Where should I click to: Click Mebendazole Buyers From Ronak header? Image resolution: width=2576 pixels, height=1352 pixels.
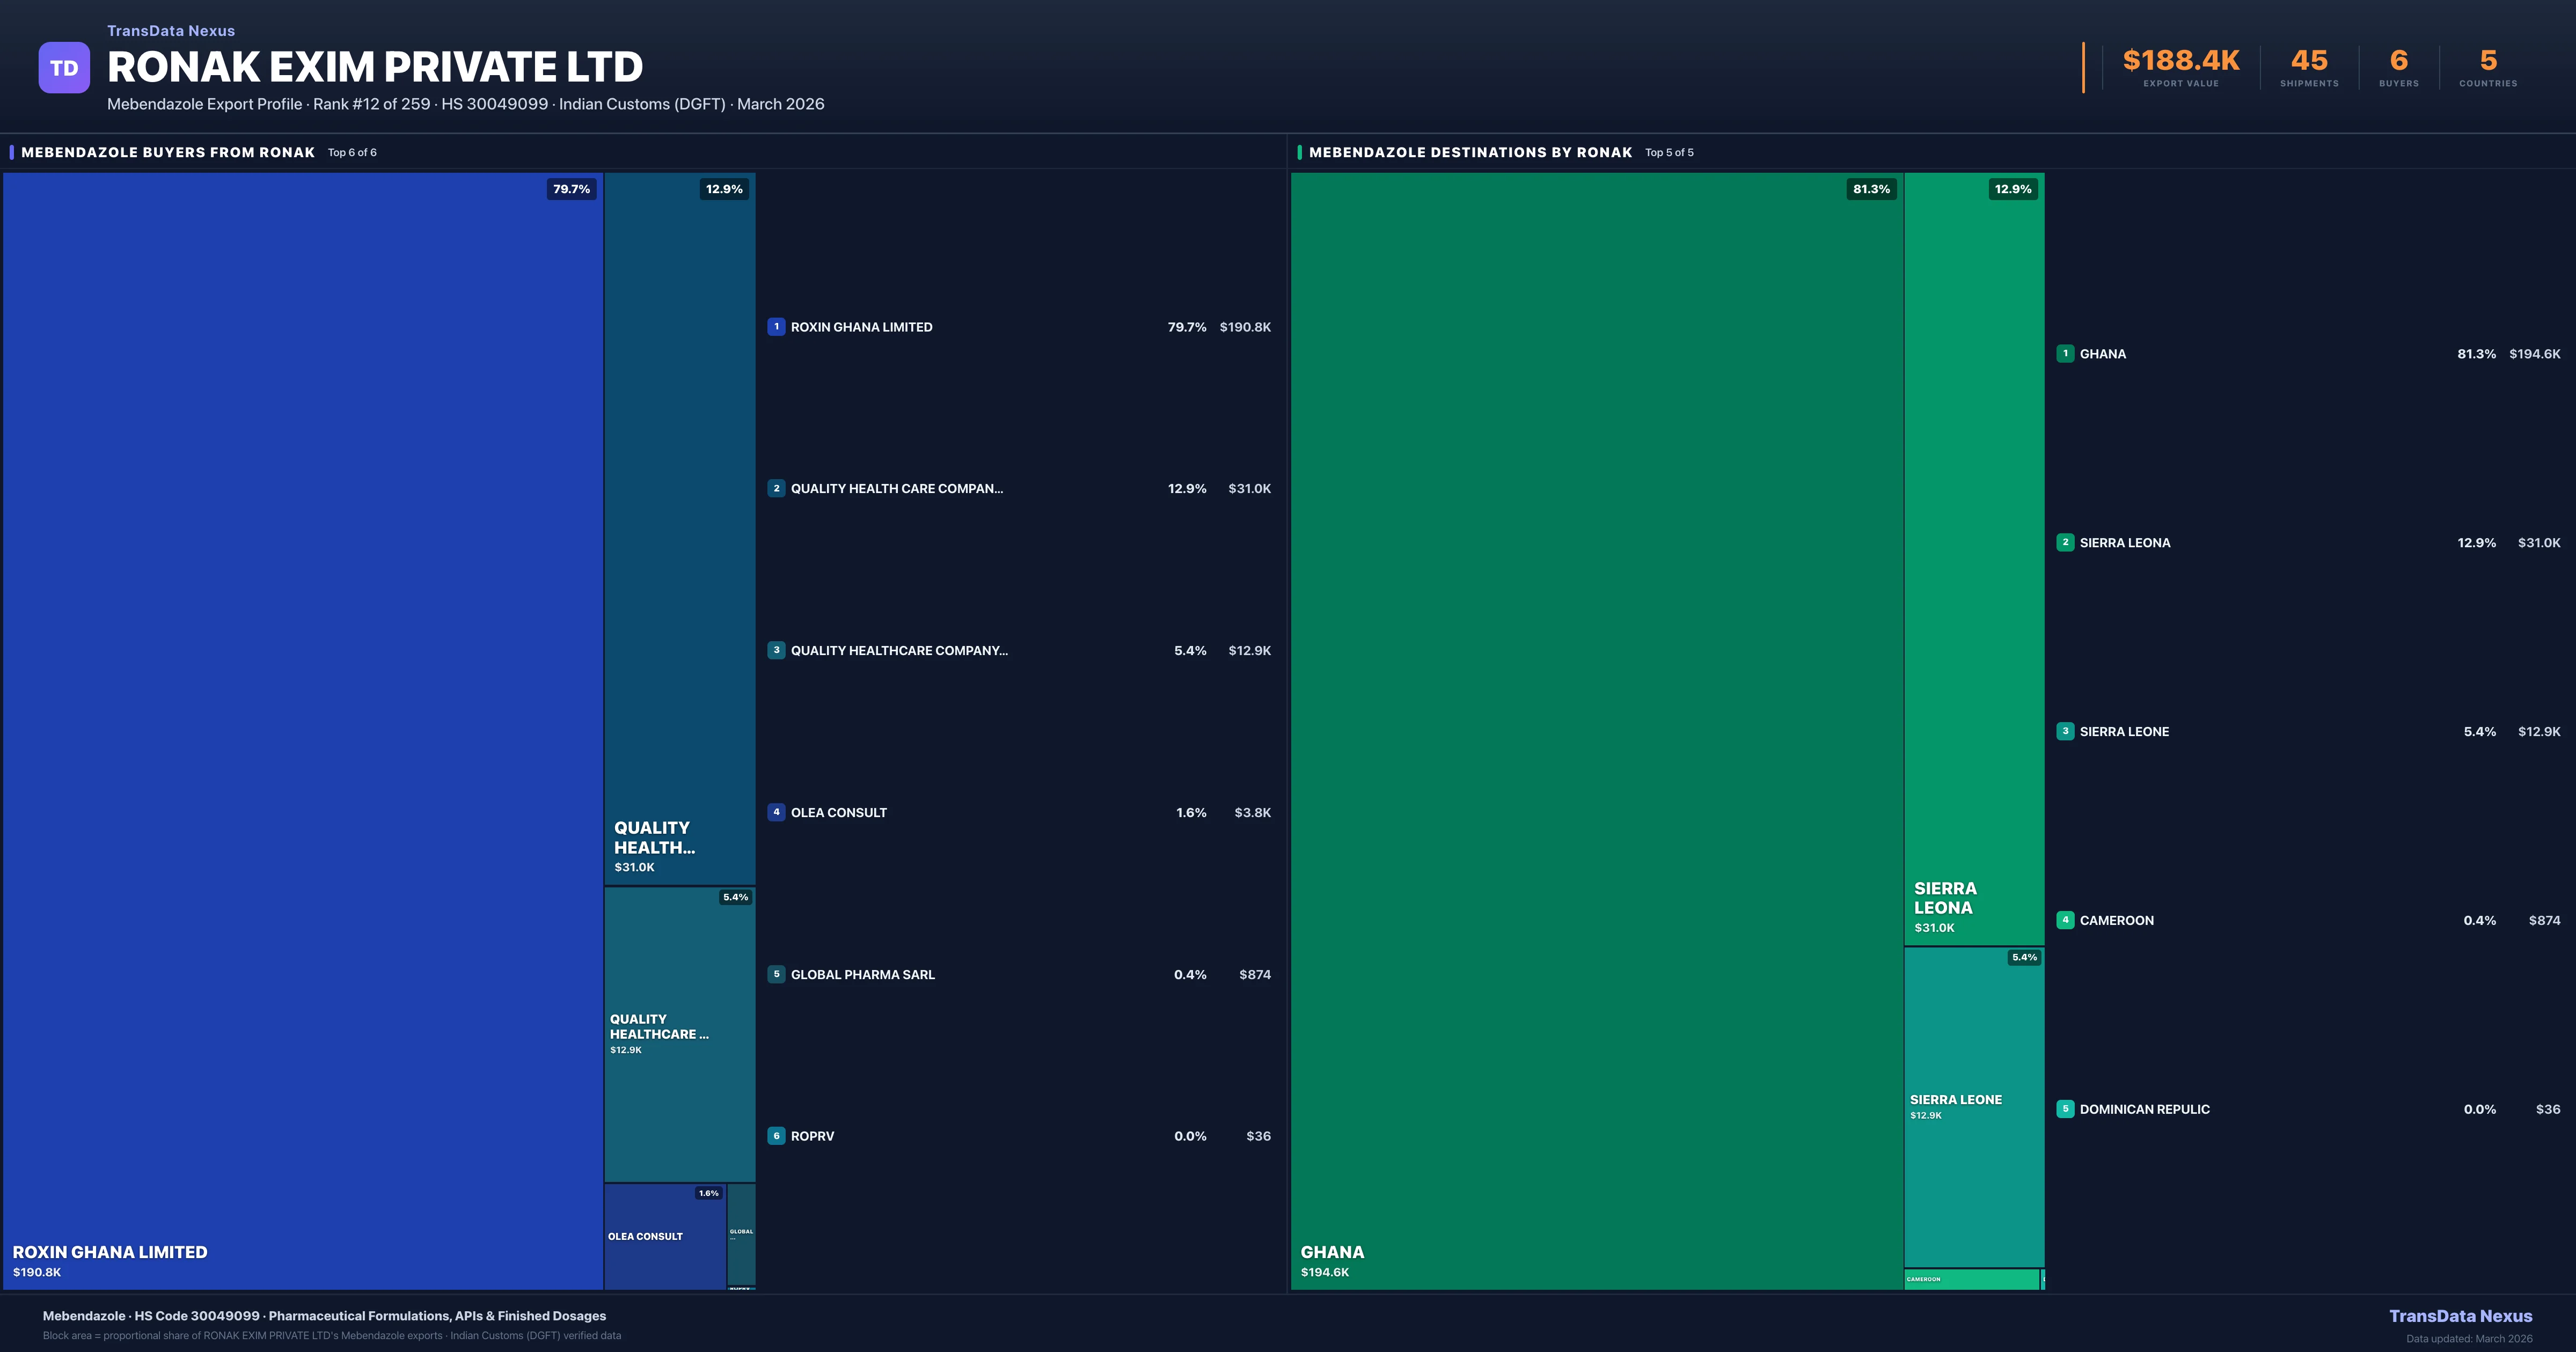[x=168, y=153]
